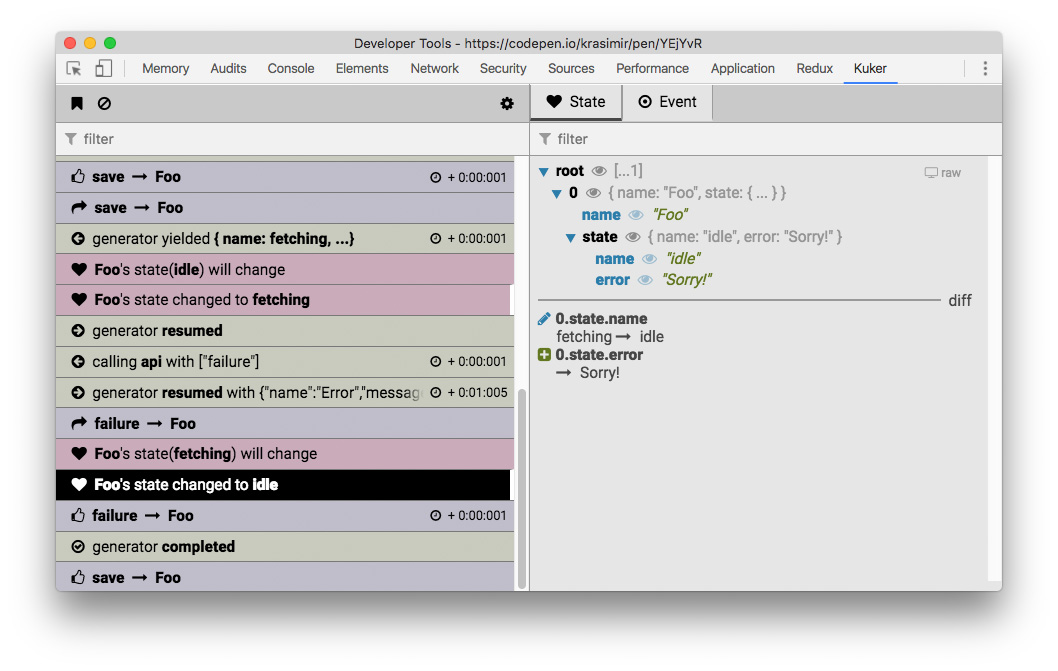Collapse the state tree node
Viewport: 1058px width, 671px height.
click(x=570, y=238)
